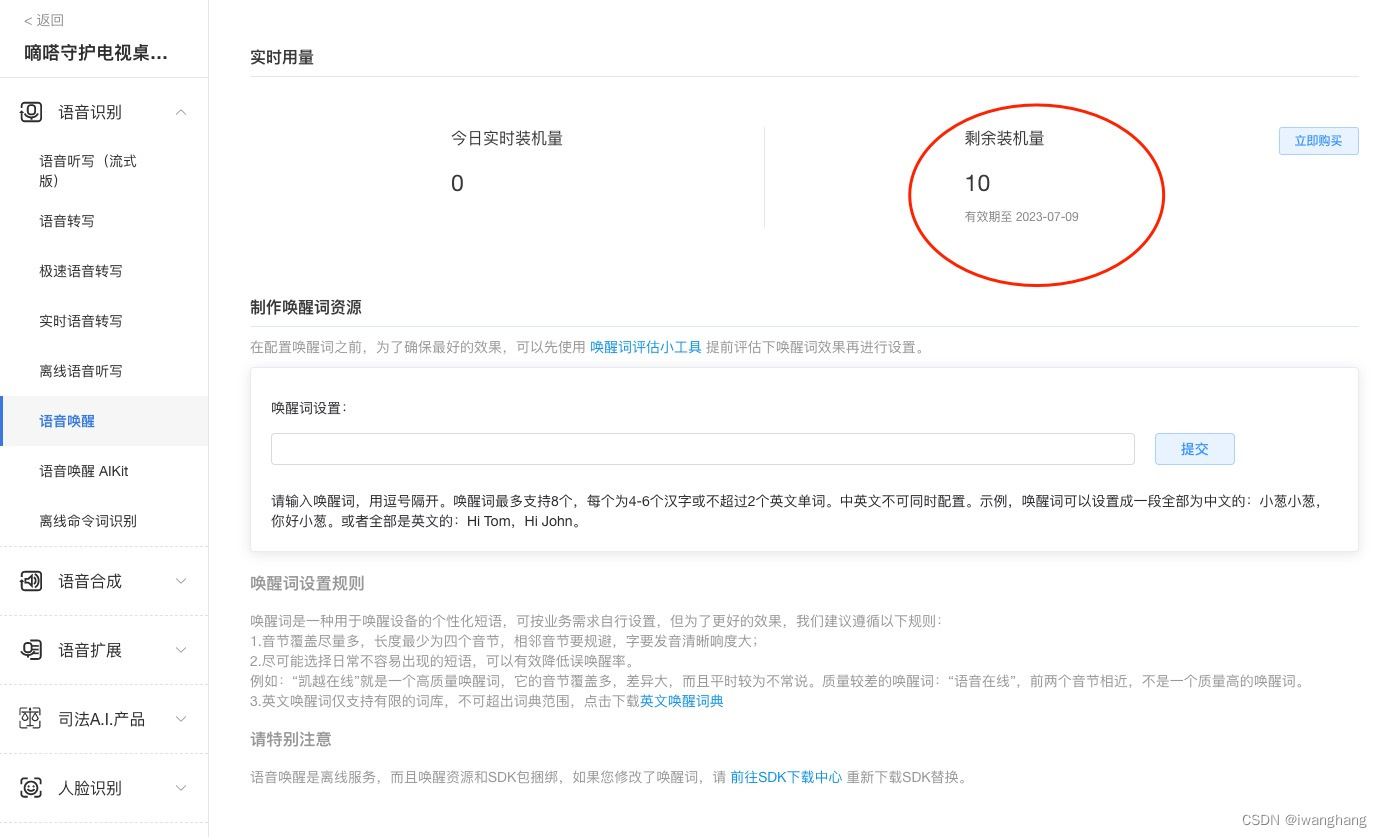Expand the 司法A.I.产品 section chevron
Viewport: 1382px width, 837px height.
coord(181,719)
